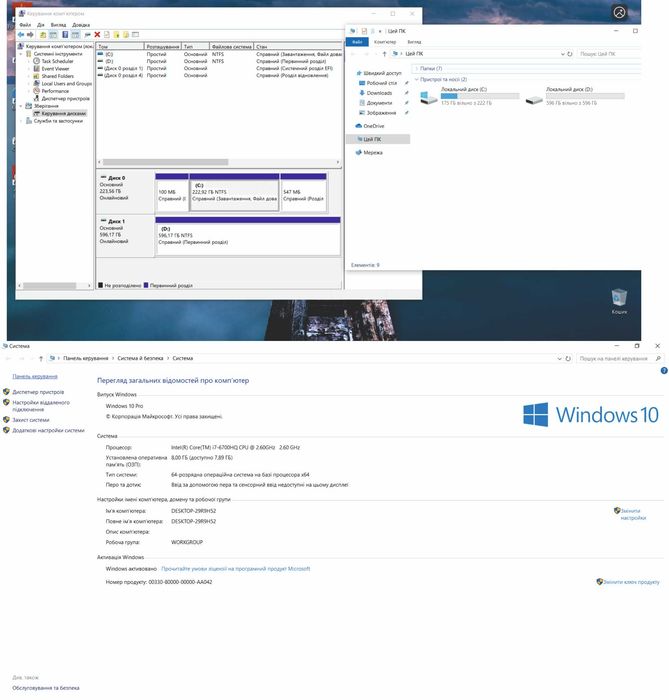Click Змінити настройки link beside computer name
Image resolution: width=669 pixels, height=700 pixels.
click(x=633, y=514)
